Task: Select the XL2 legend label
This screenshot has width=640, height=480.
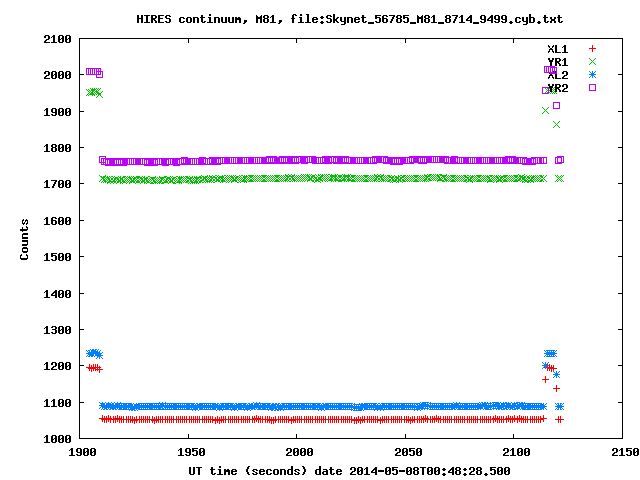Action: coord(558,75)
